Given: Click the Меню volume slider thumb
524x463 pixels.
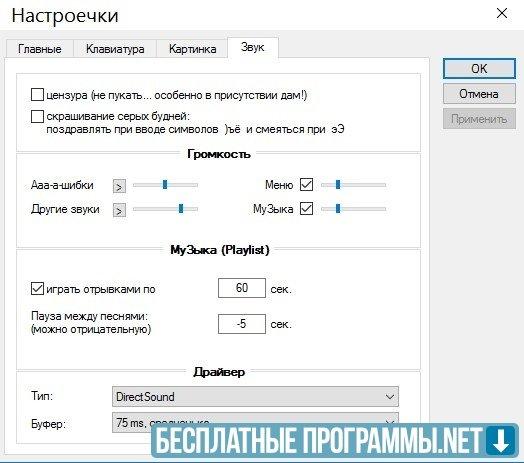Looking at the screenshot, I should pyautogui.click(x=338, y=185).
